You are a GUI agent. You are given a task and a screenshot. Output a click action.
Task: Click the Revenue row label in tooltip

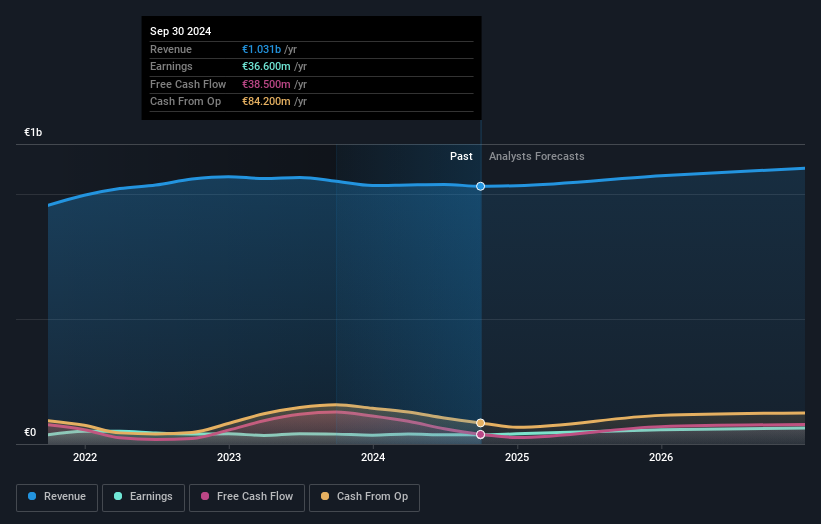[x=171, y=49]
